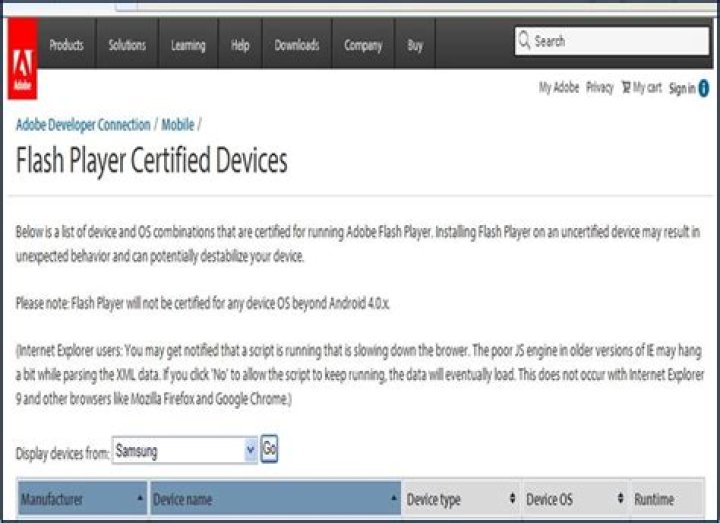
Task: Click the Search input field
Action: click(612, 41)
